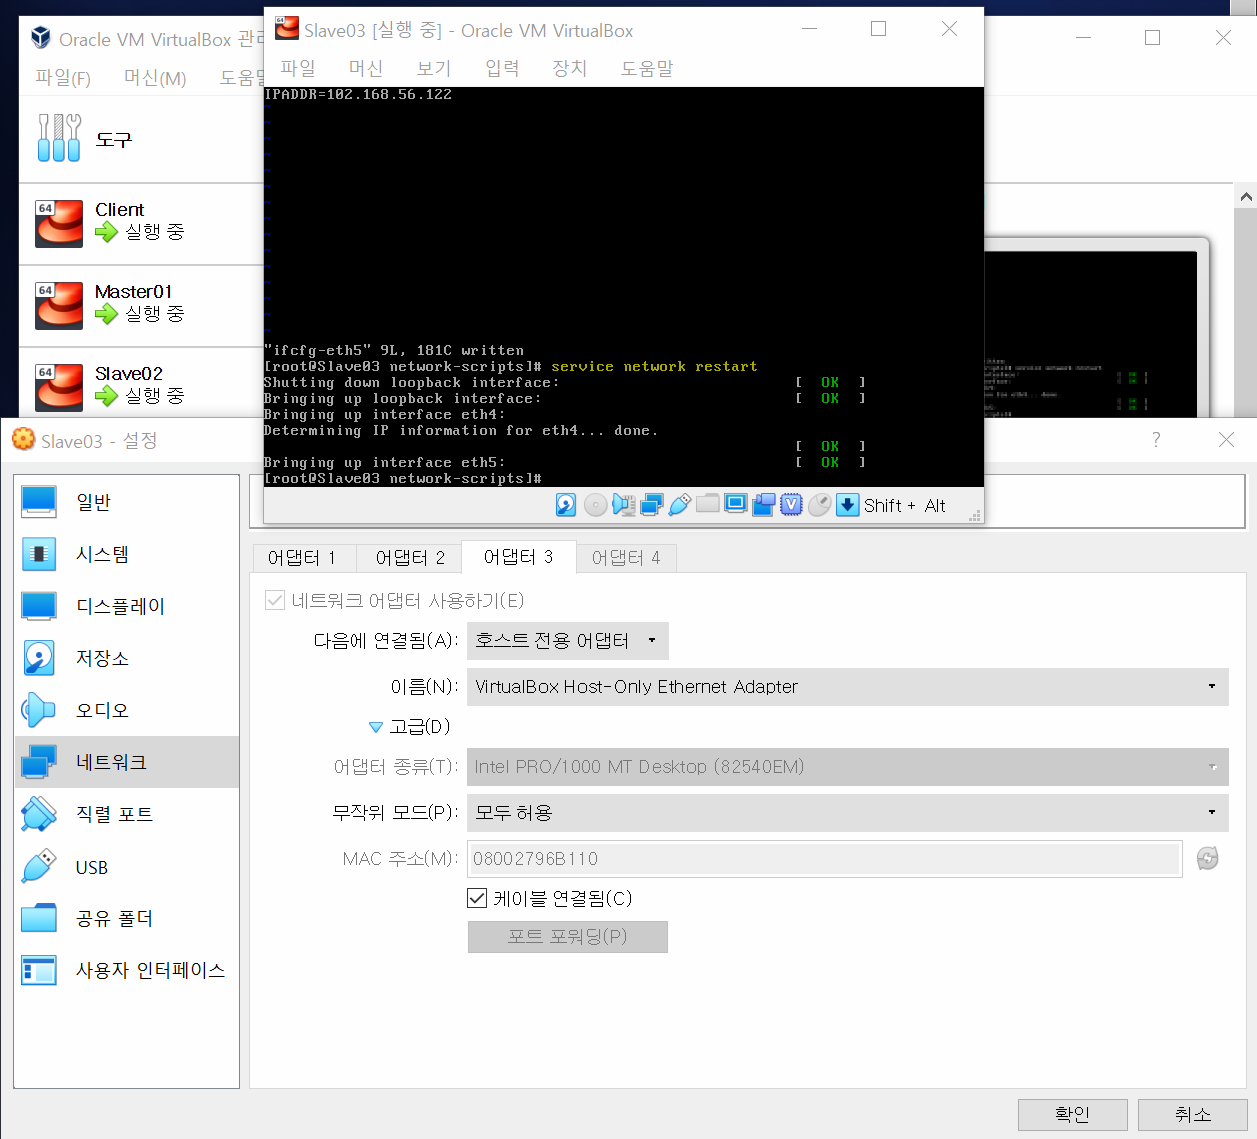Click the 포트 포워딩(P) button

(567, 937)
